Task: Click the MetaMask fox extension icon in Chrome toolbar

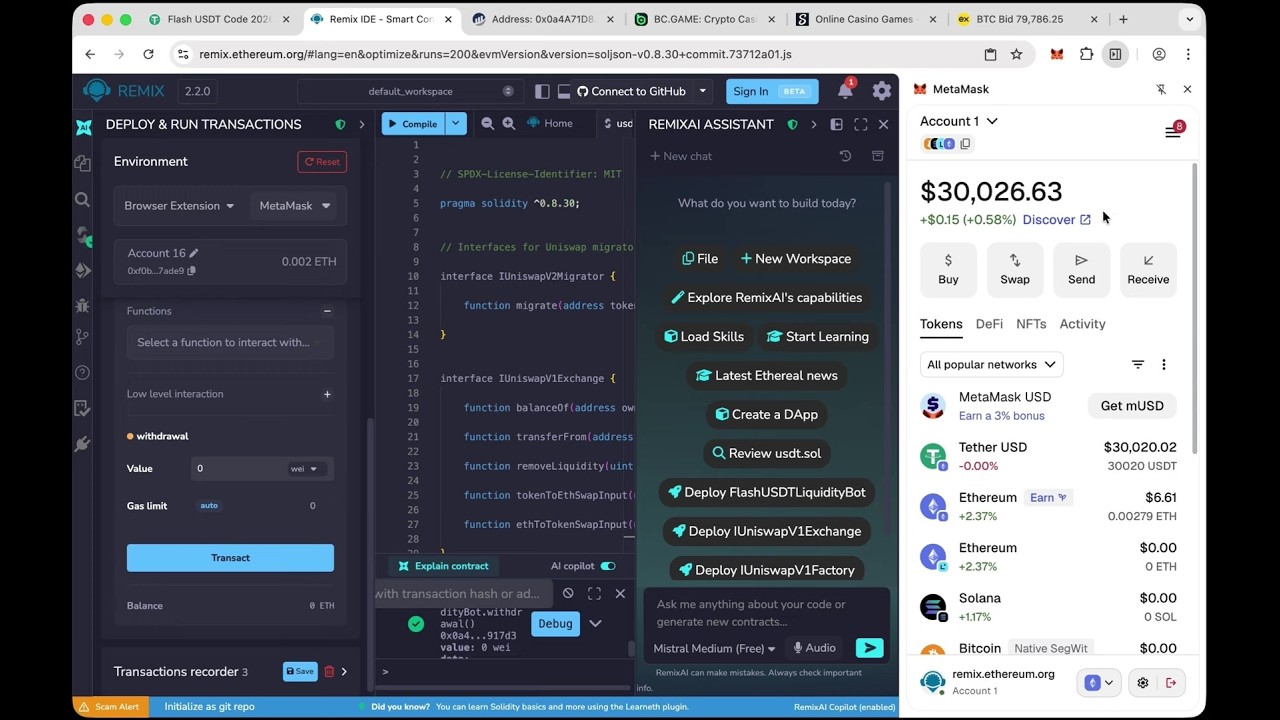Action: click(1057, 54)
